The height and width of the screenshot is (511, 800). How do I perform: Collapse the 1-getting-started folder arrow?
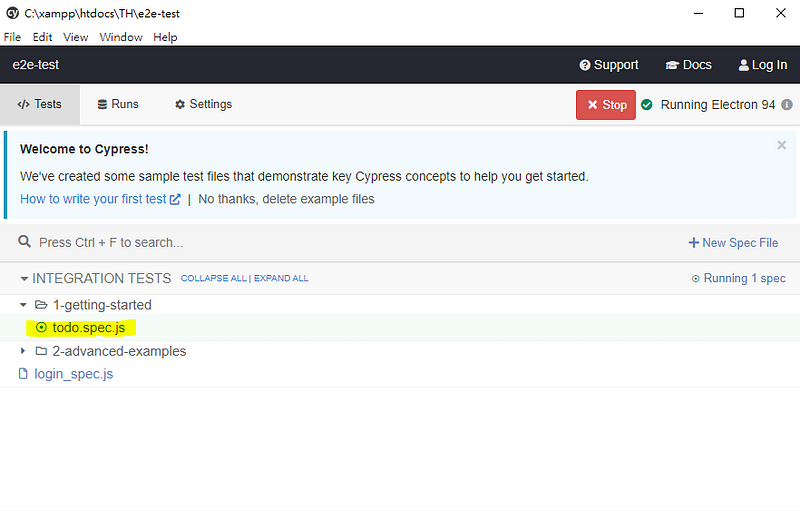click(x=24, y=305)
